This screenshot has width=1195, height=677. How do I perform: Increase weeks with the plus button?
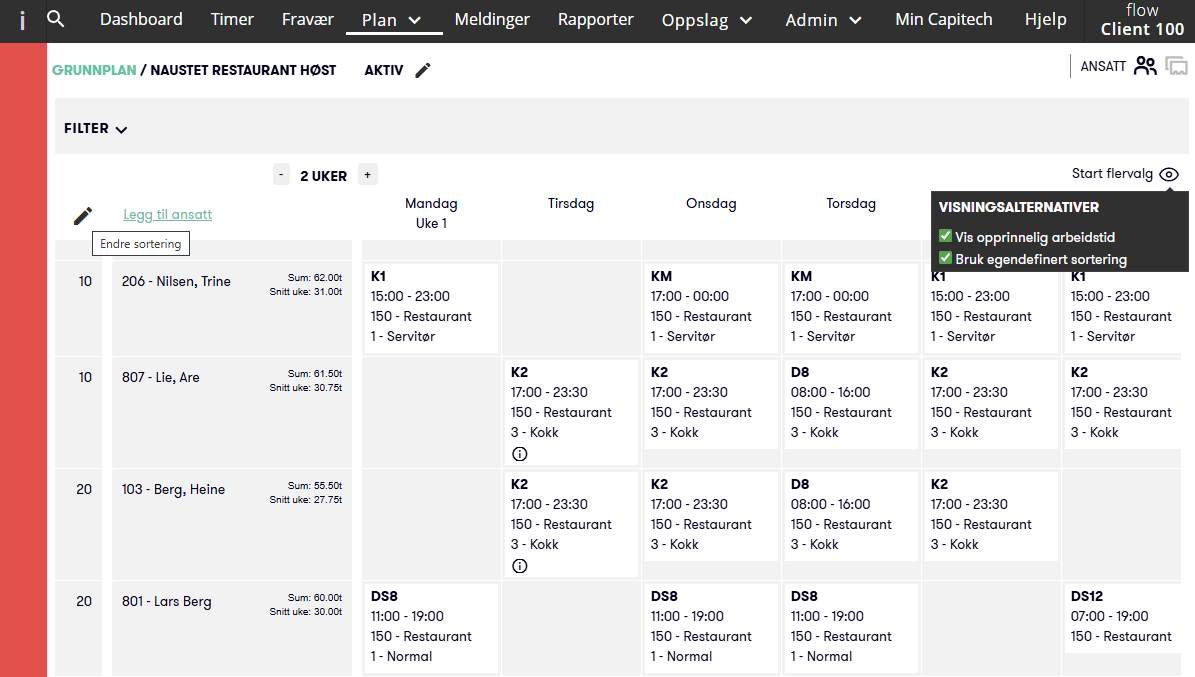(x=367, y=175)
